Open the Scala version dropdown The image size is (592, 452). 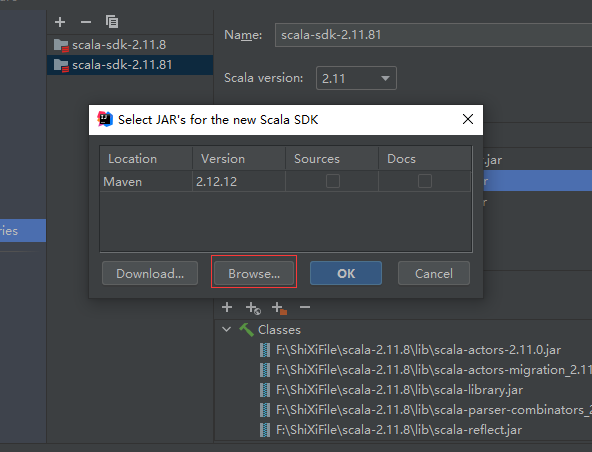(356, 78)
